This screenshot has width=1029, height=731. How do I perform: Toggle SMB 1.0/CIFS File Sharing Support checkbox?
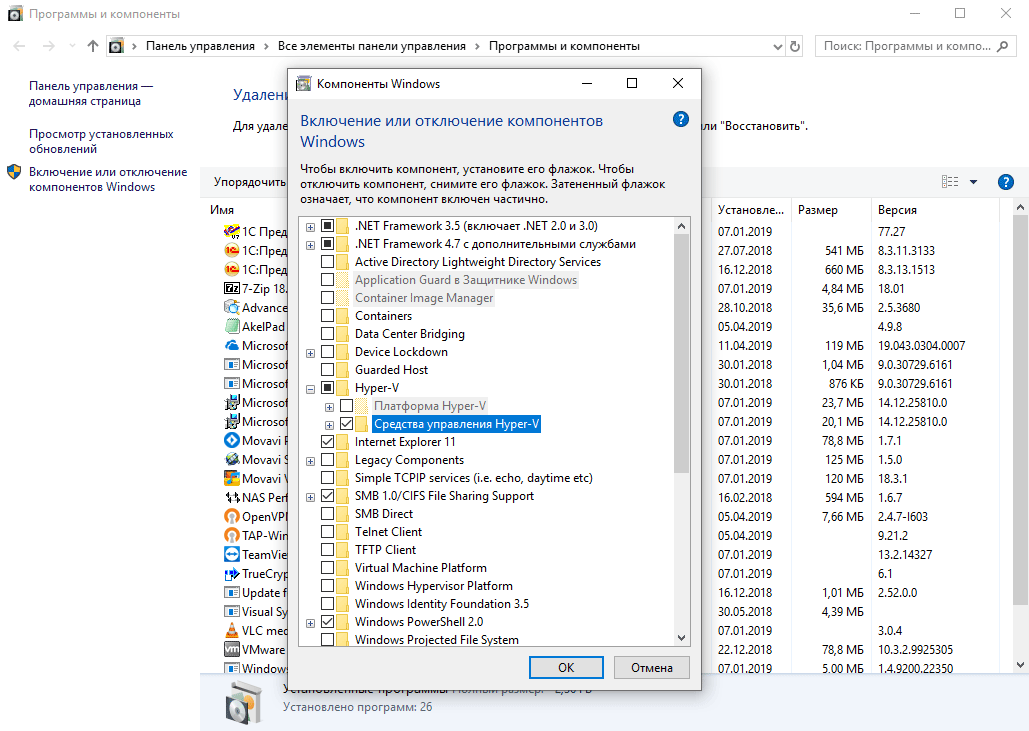pos(327,496)
